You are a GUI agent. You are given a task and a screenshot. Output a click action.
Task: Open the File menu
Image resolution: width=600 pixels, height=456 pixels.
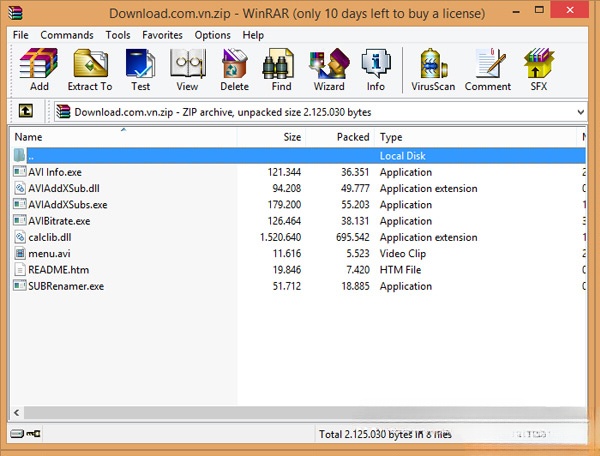pyautogui.click(x=21, y=35)
